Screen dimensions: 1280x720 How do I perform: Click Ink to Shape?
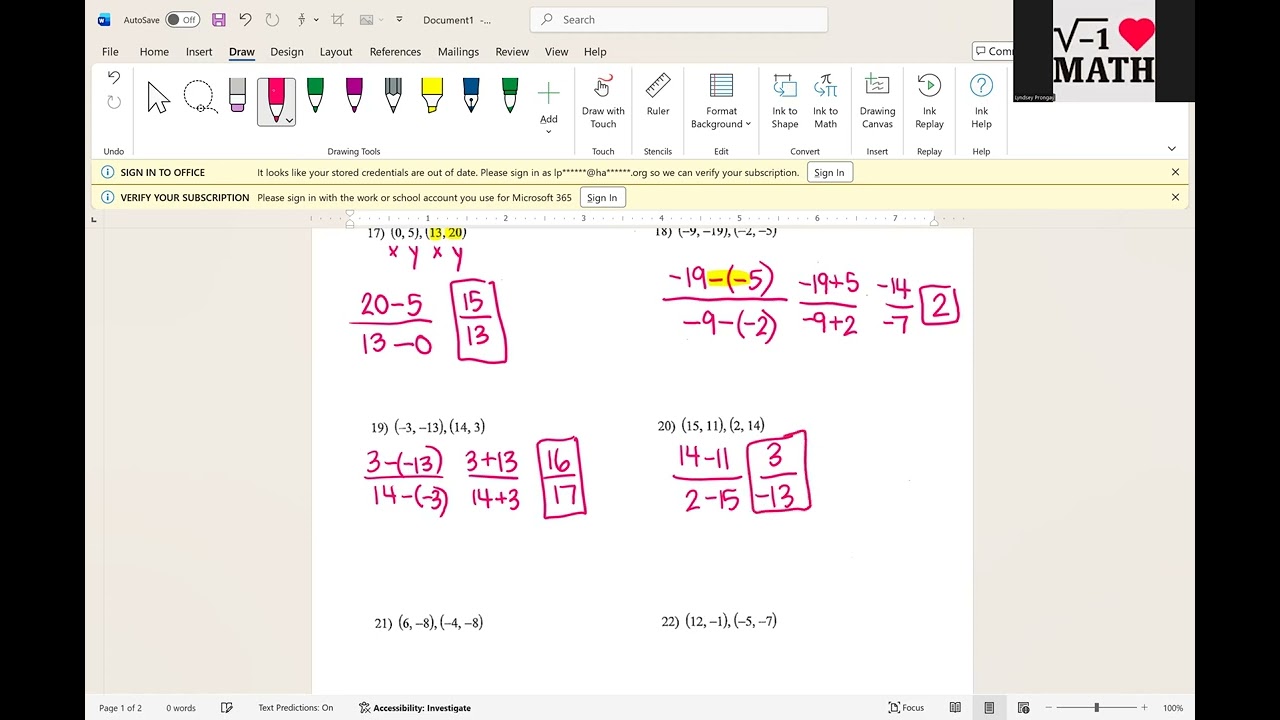785,102
